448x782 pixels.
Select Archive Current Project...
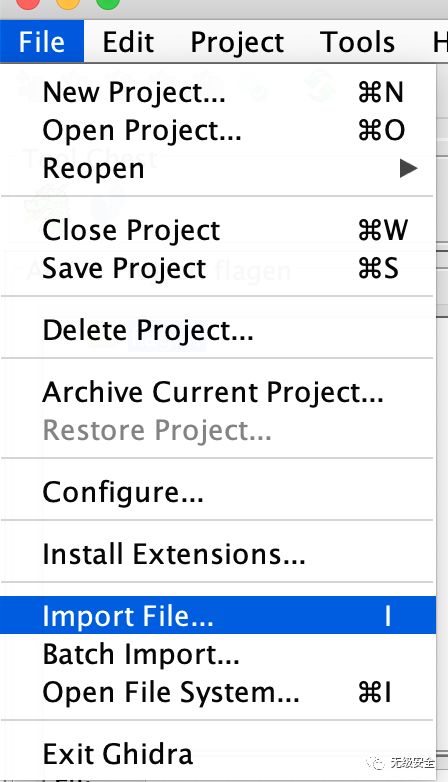[x=218, y=392]
